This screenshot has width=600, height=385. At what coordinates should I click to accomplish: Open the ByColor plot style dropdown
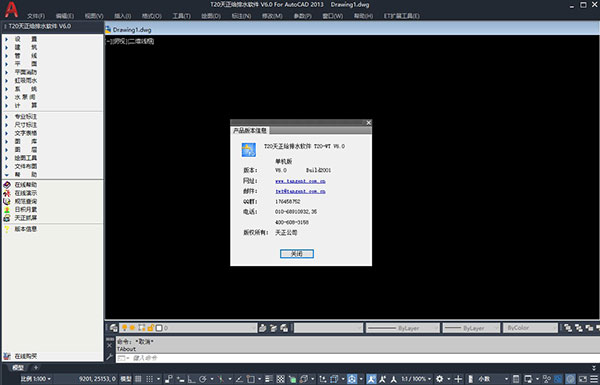pos(531,328)
